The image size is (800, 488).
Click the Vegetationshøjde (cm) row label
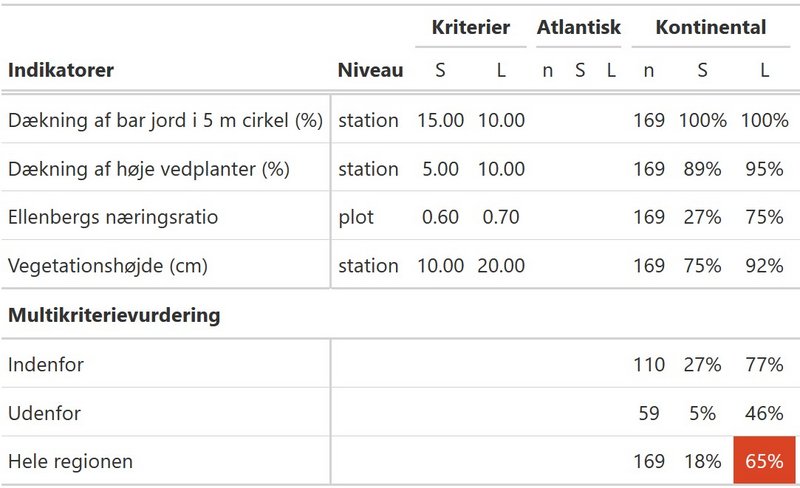(108, 266)
